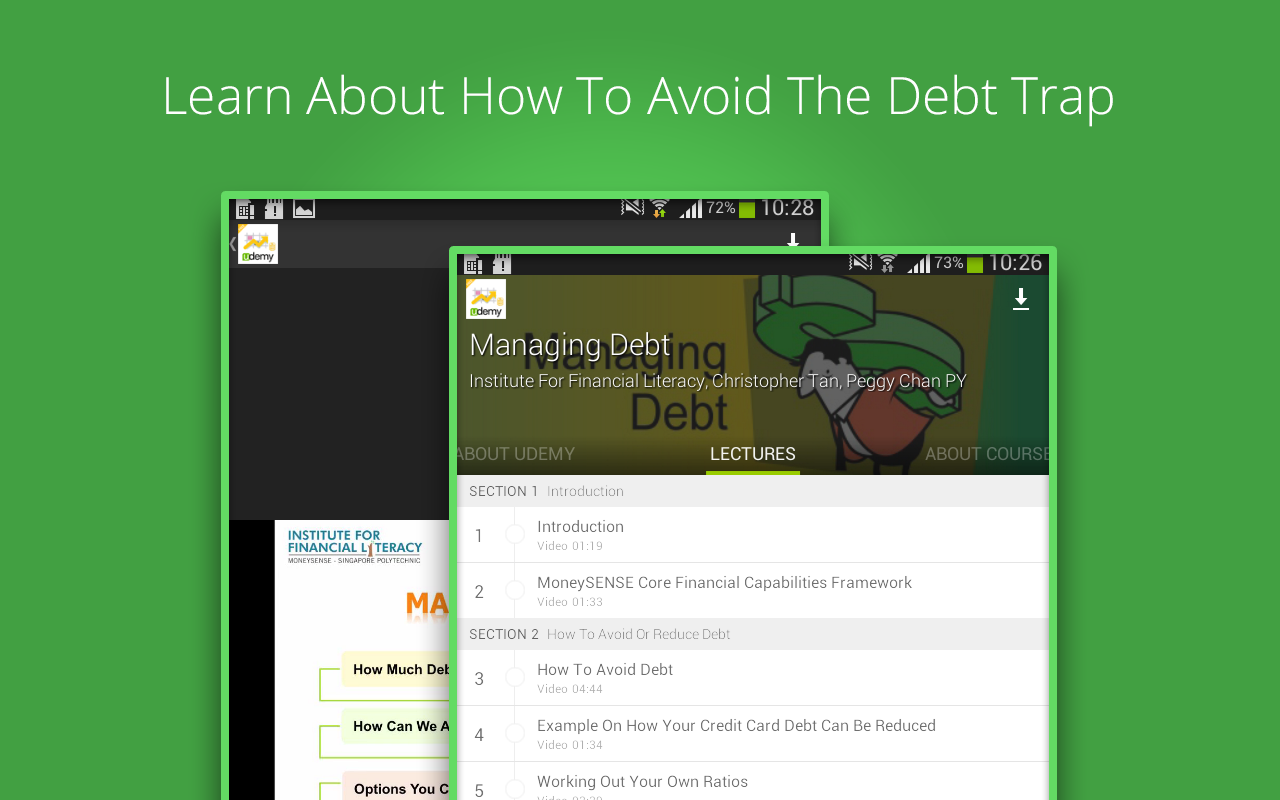This screenshot has height=800, width=1280.
Task: Tap SIM card notification icon in back window
Action: pos(245,209)
